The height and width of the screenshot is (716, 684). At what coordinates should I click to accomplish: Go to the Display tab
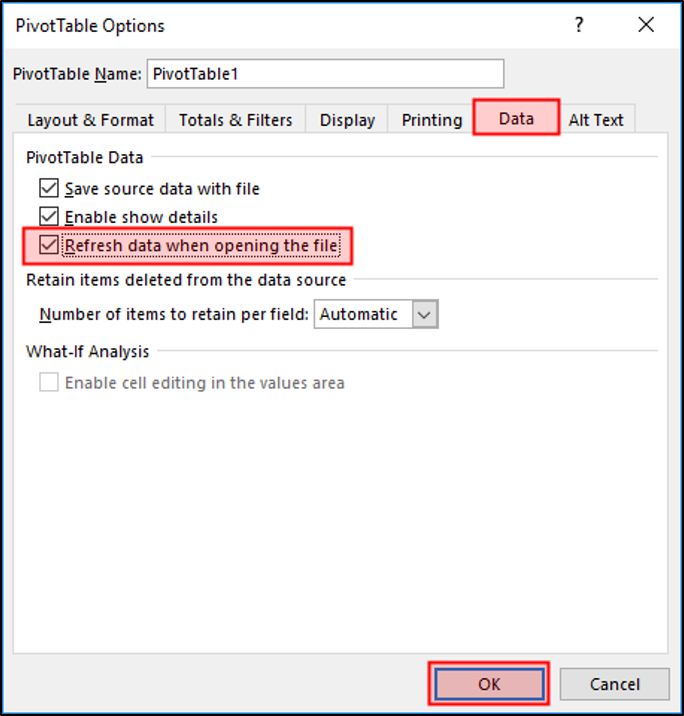coord(346,120)
